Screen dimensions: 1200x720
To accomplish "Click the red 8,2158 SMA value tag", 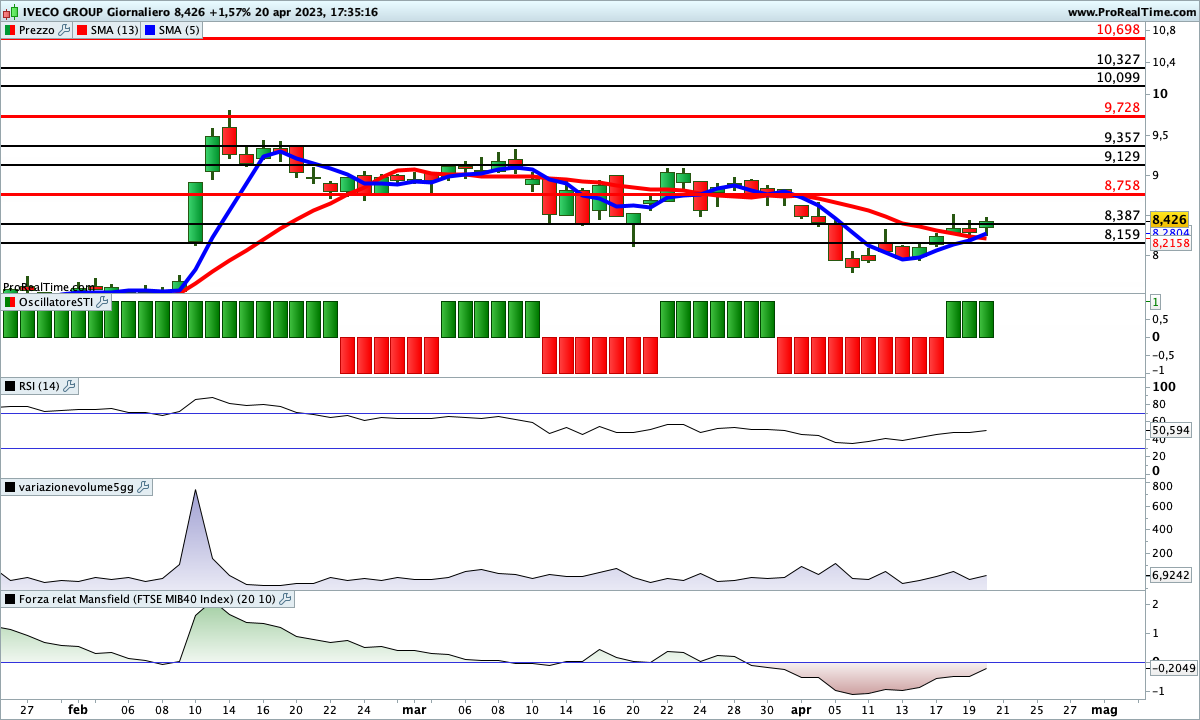I will pos(1169,243).
